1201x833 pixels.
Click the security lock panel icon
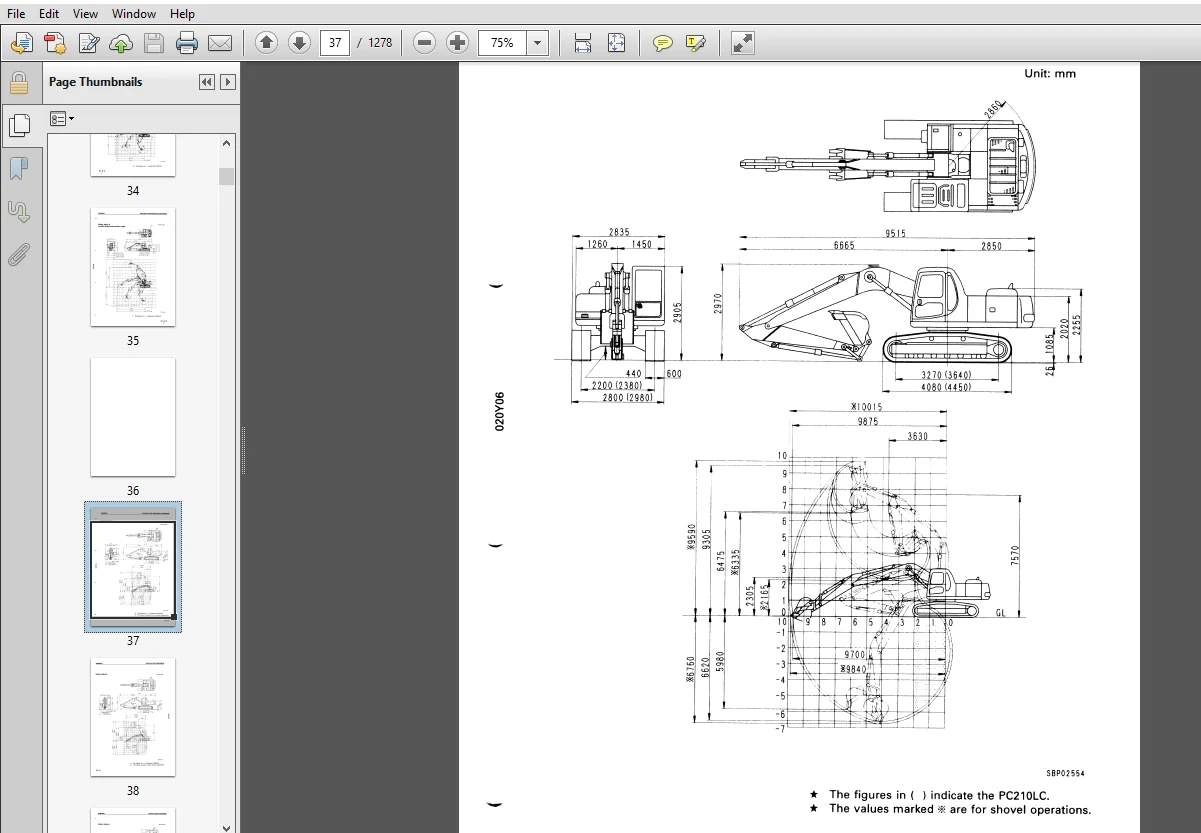pos(18,82)
